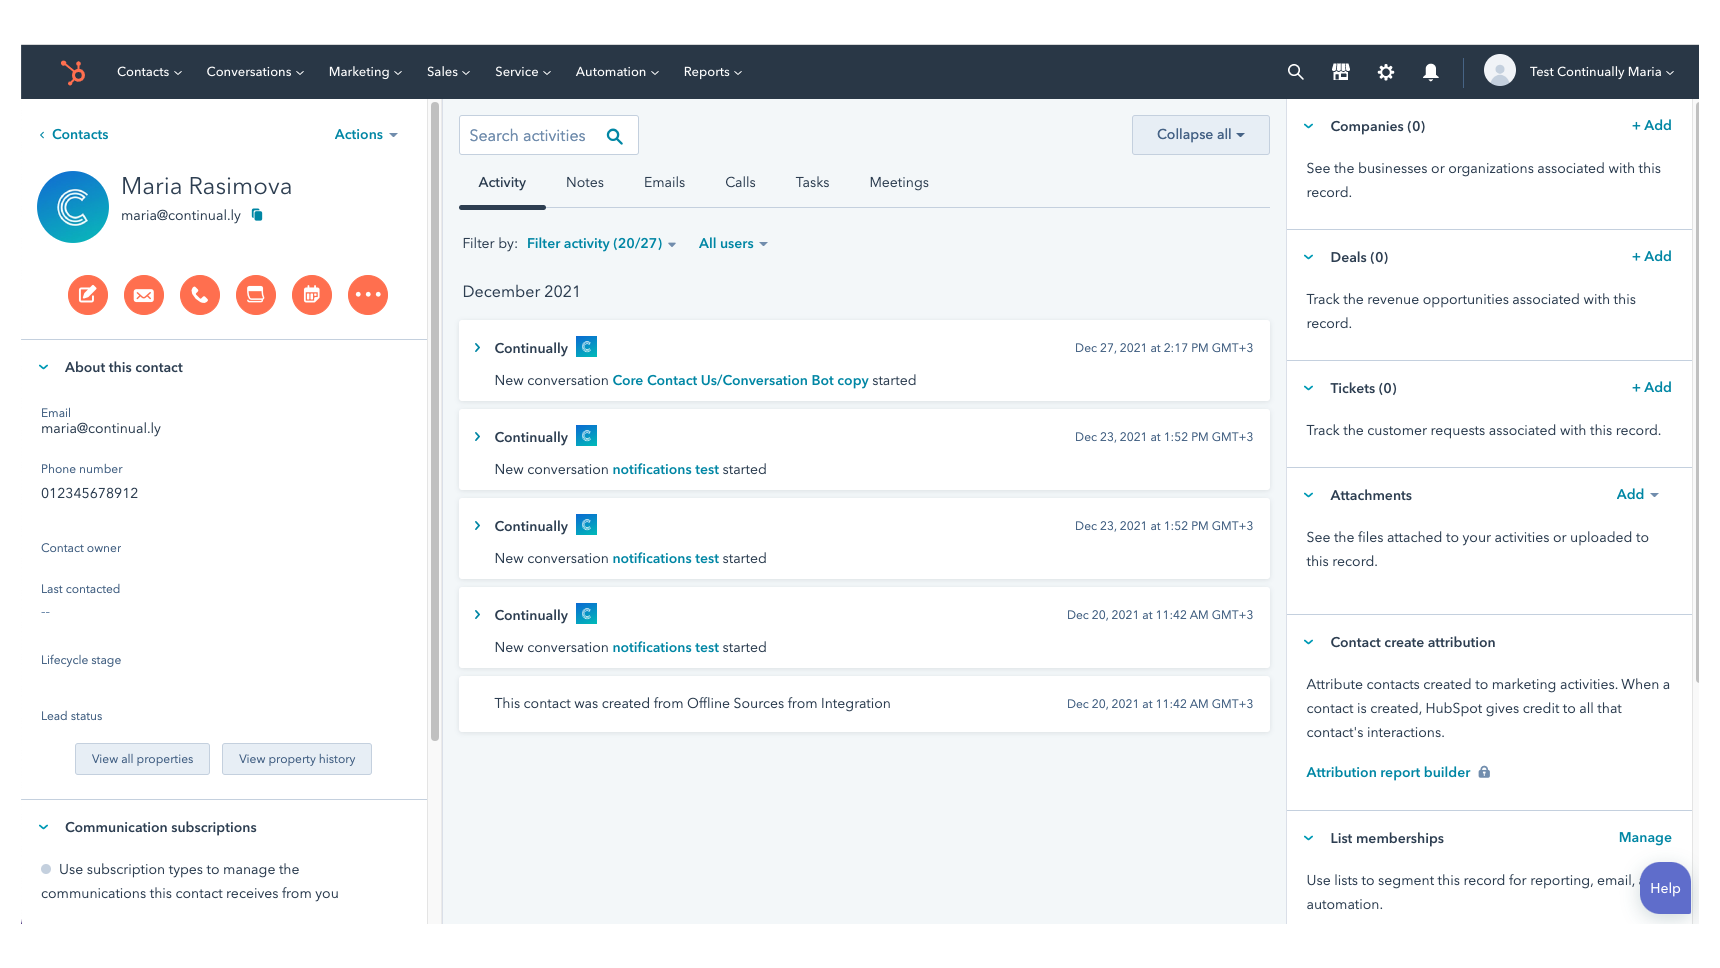This screenshot has height=968, width=1720.
Task: Click inside the Search activities field
Action: 540,134
